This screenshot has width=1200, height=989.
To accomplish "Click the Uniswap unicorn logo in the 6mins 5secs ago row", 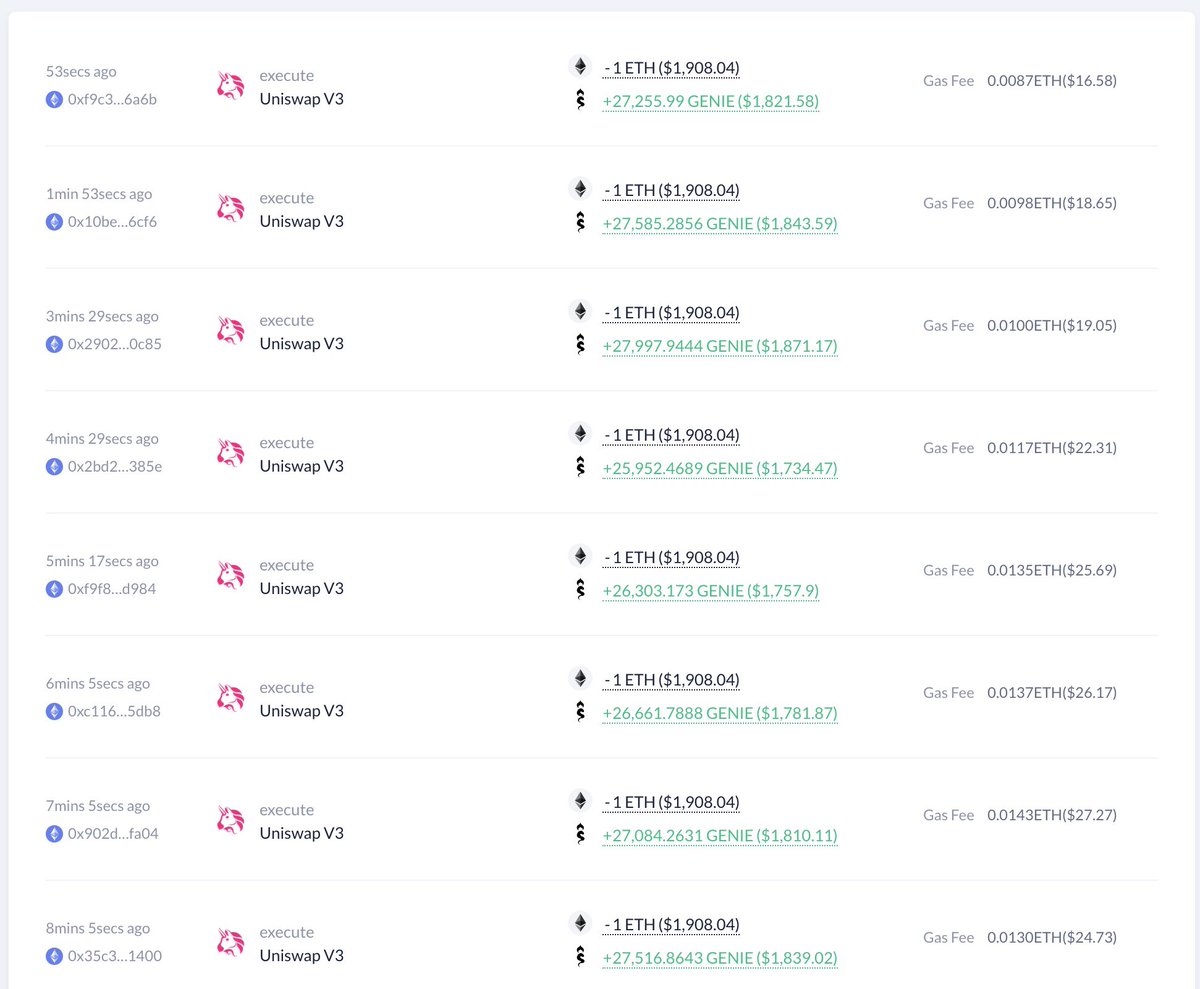I will click(x=231, y=698).
